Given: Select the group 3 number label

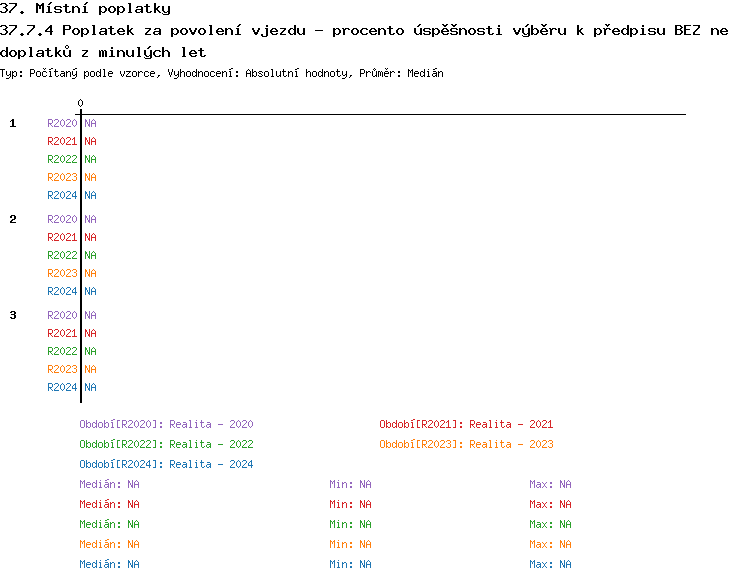Looking at the screenshot, I should pos(13,315).
